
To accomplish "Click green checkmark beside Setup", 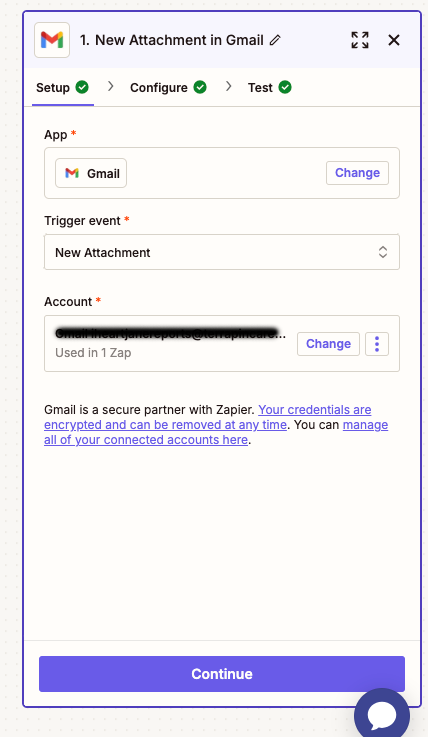I will (82, 87).
